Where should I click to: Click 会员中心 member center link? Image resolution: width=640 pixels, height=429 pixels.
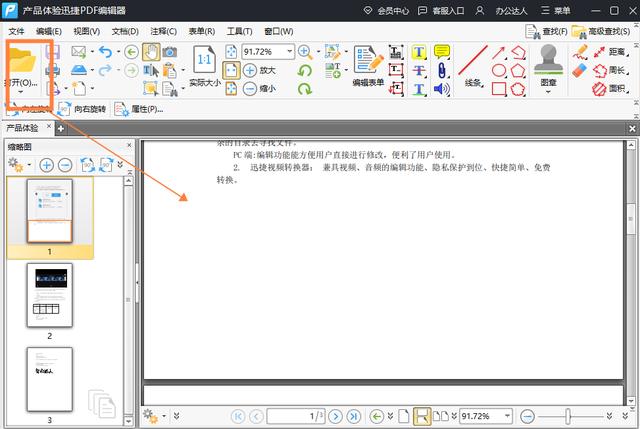[386, 11]
